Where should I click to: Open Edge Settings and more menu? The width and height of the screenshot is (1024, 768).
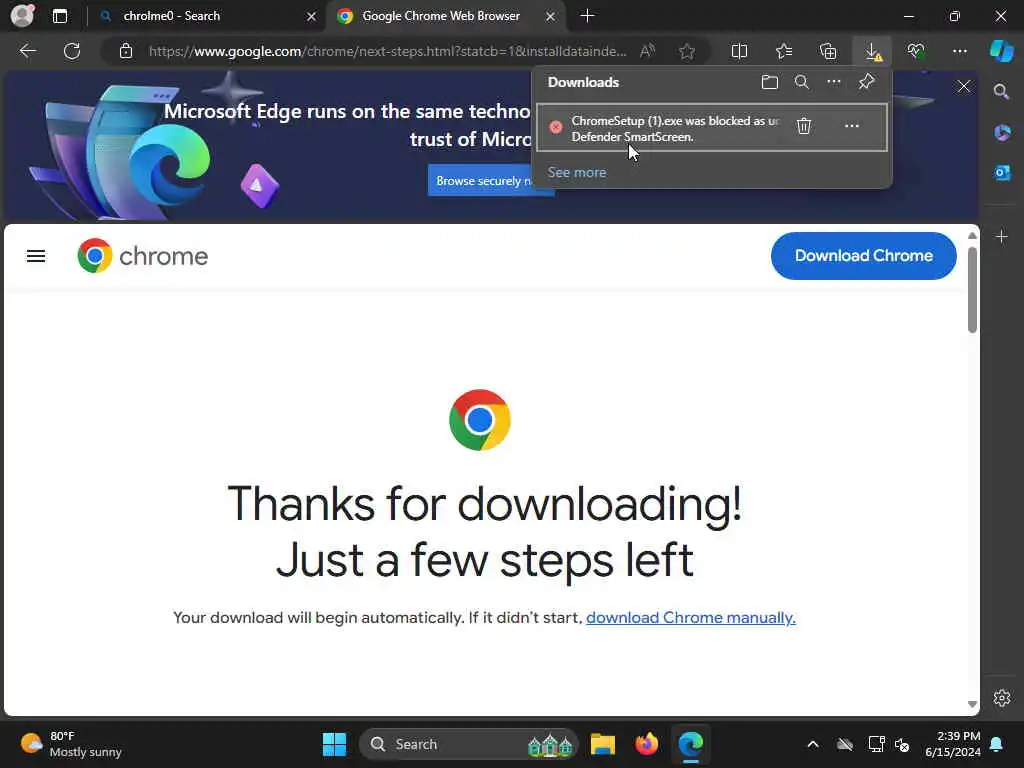959,51
